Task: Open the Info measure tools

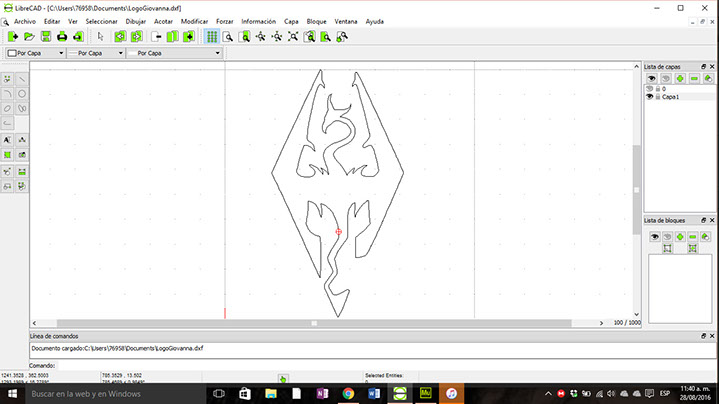Action: pos(22,172)
